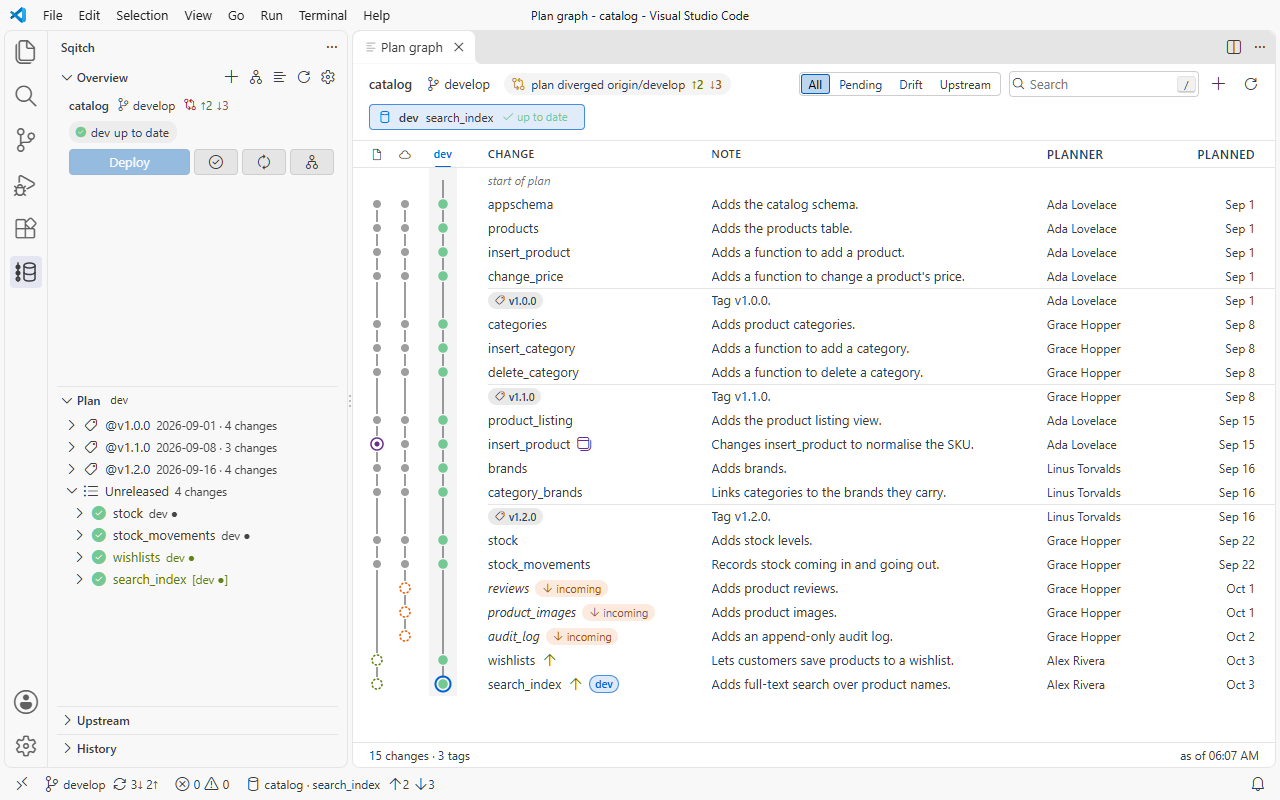
Task: Open the Explorer view in the activity bar
Action: coord(26,52)
